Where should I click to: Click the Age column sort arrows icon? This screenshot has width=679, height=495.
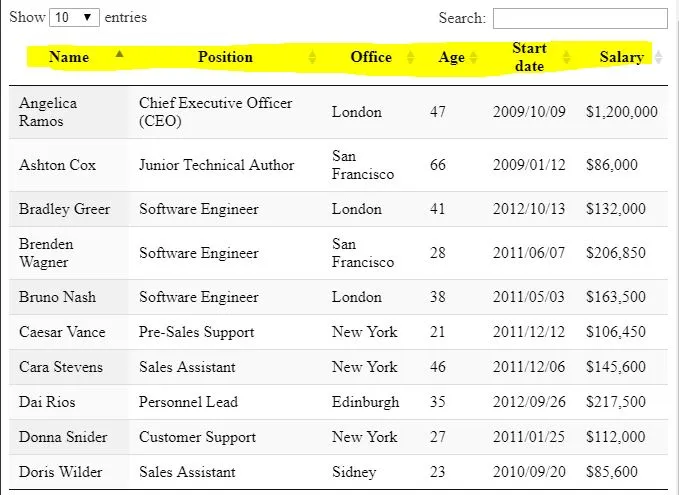click(x=474, y=58)
